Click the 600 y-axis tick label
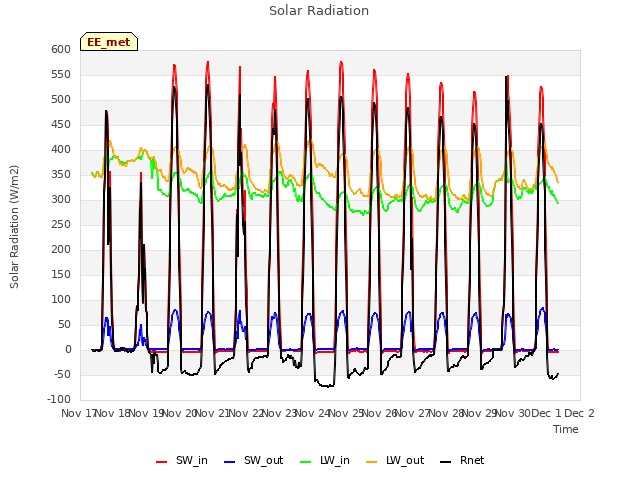 tap(61, 49)
